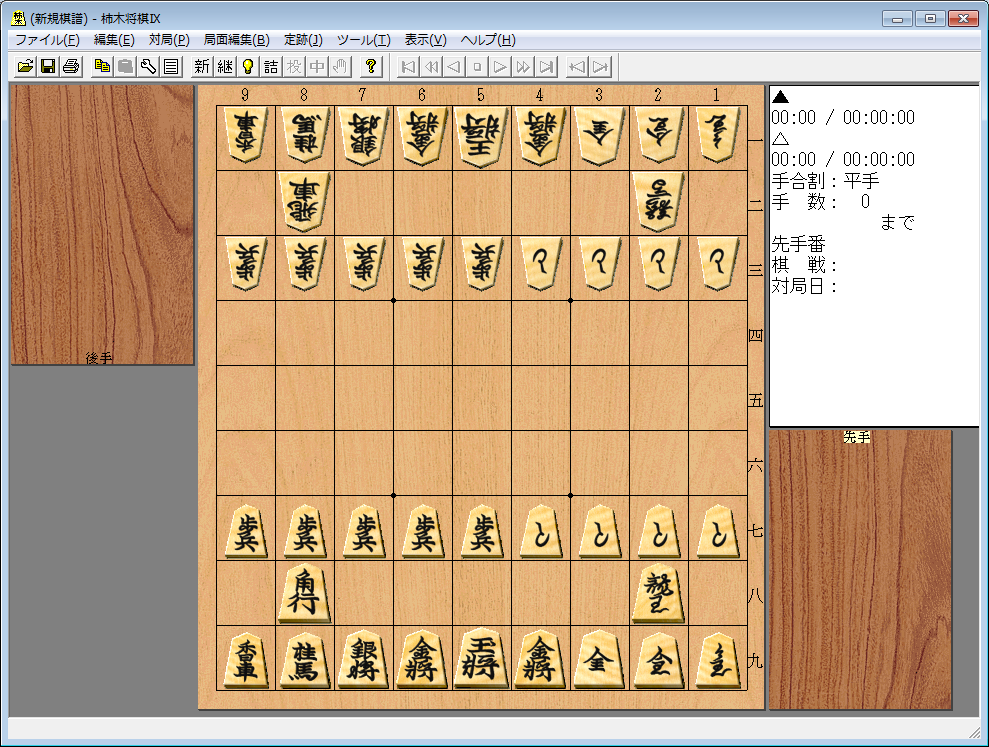Select the sente lance 香車 on file 9

245,659
